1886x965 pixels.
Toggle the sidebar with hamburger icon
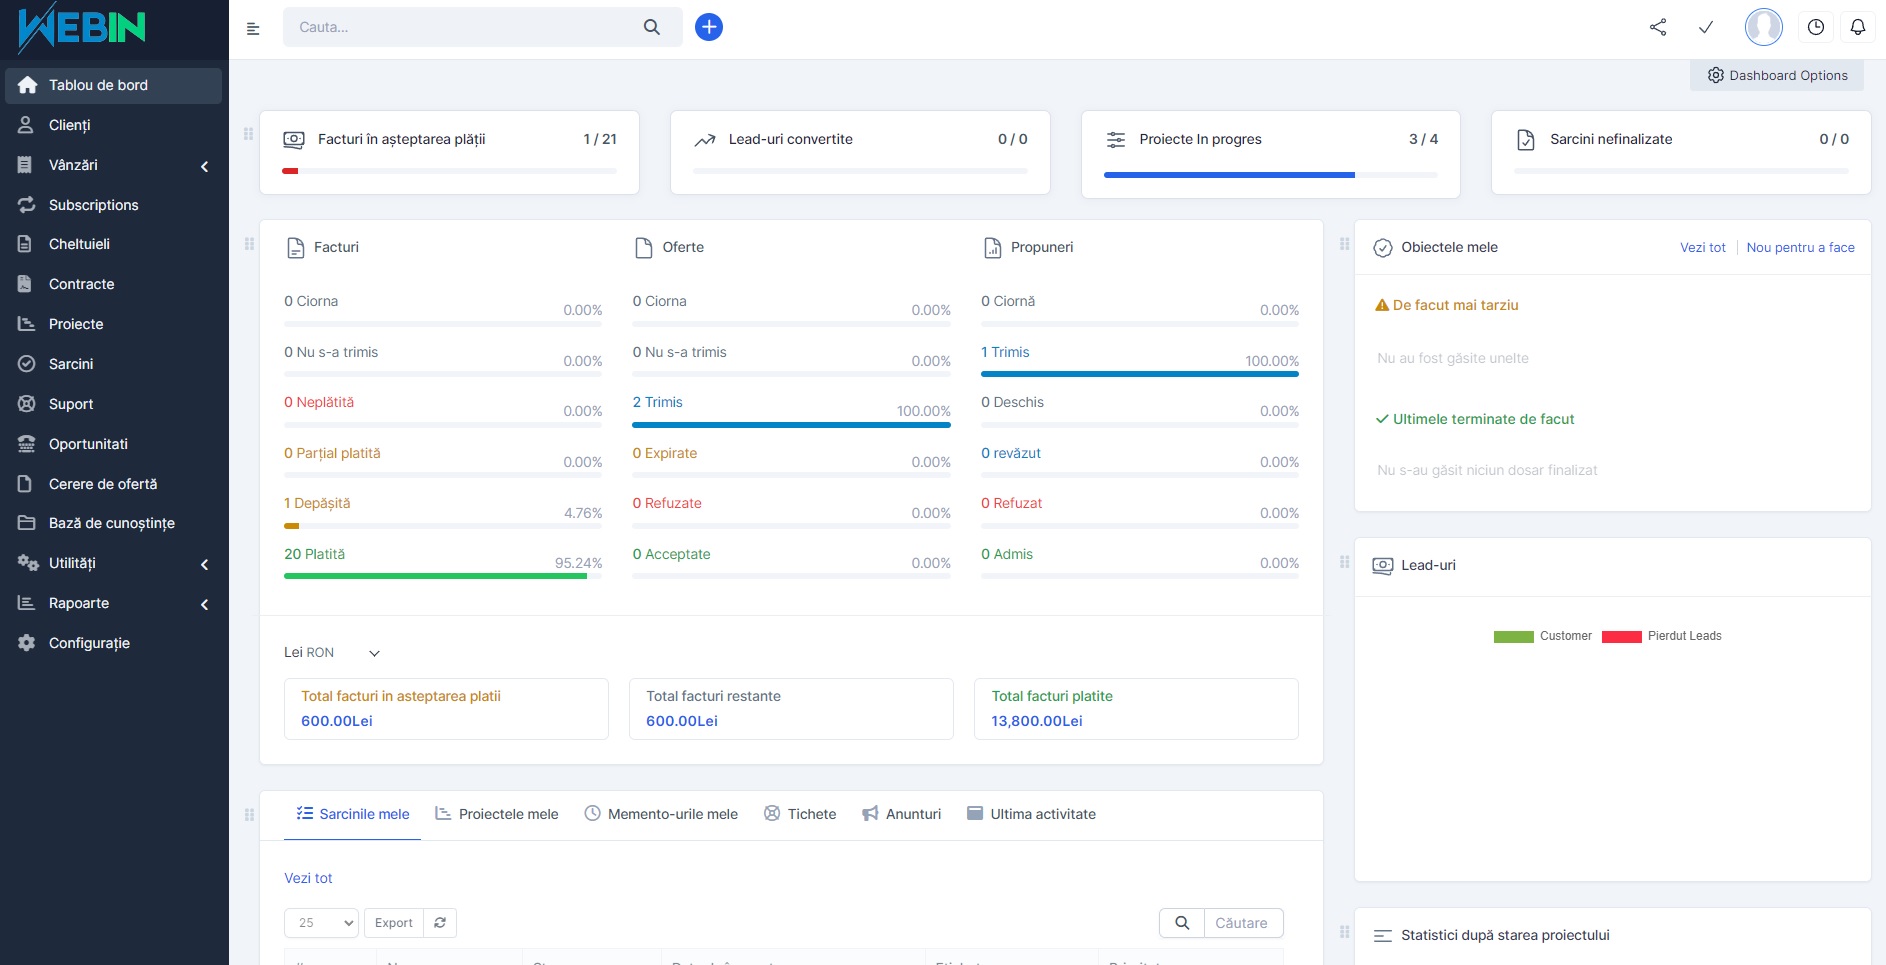[253, 28]
